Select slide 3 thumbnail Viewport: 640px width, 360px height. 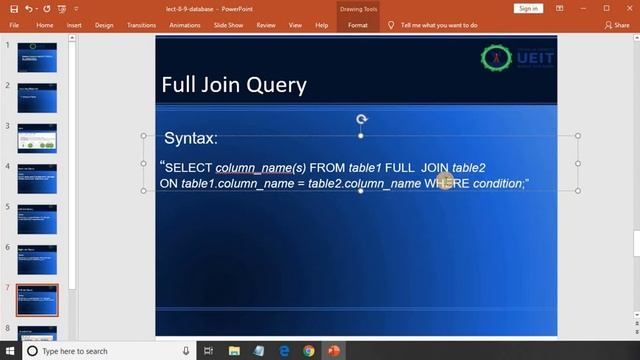[37, 138]
